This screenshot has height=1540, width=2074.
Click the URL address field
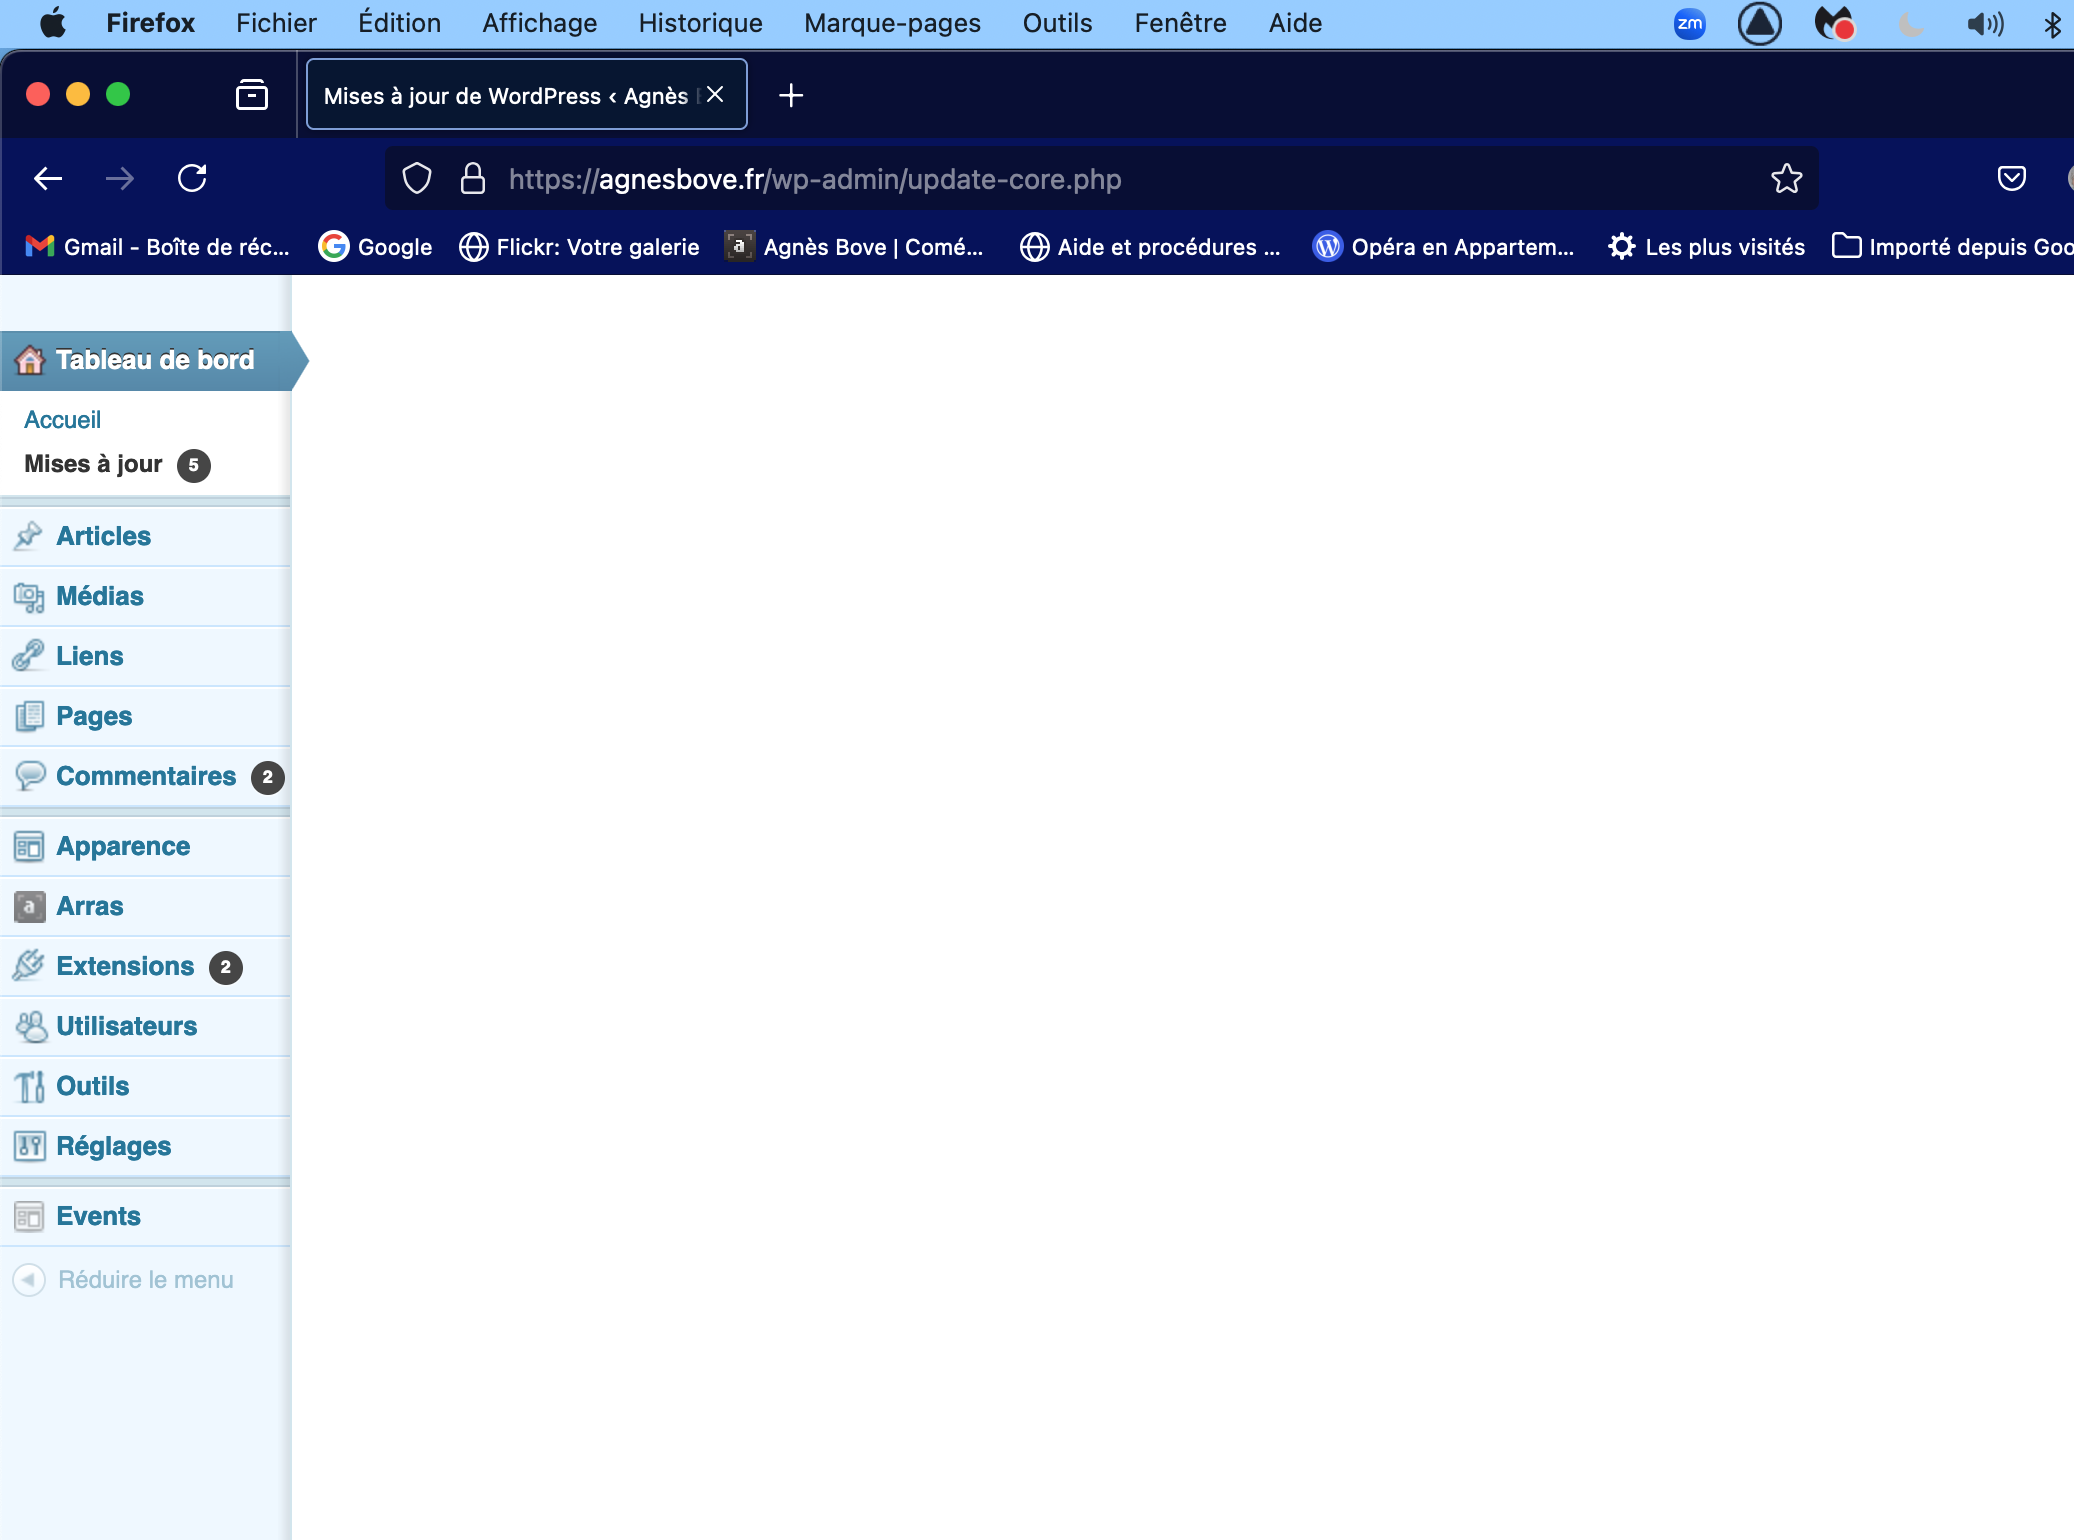coord(1100,179)
